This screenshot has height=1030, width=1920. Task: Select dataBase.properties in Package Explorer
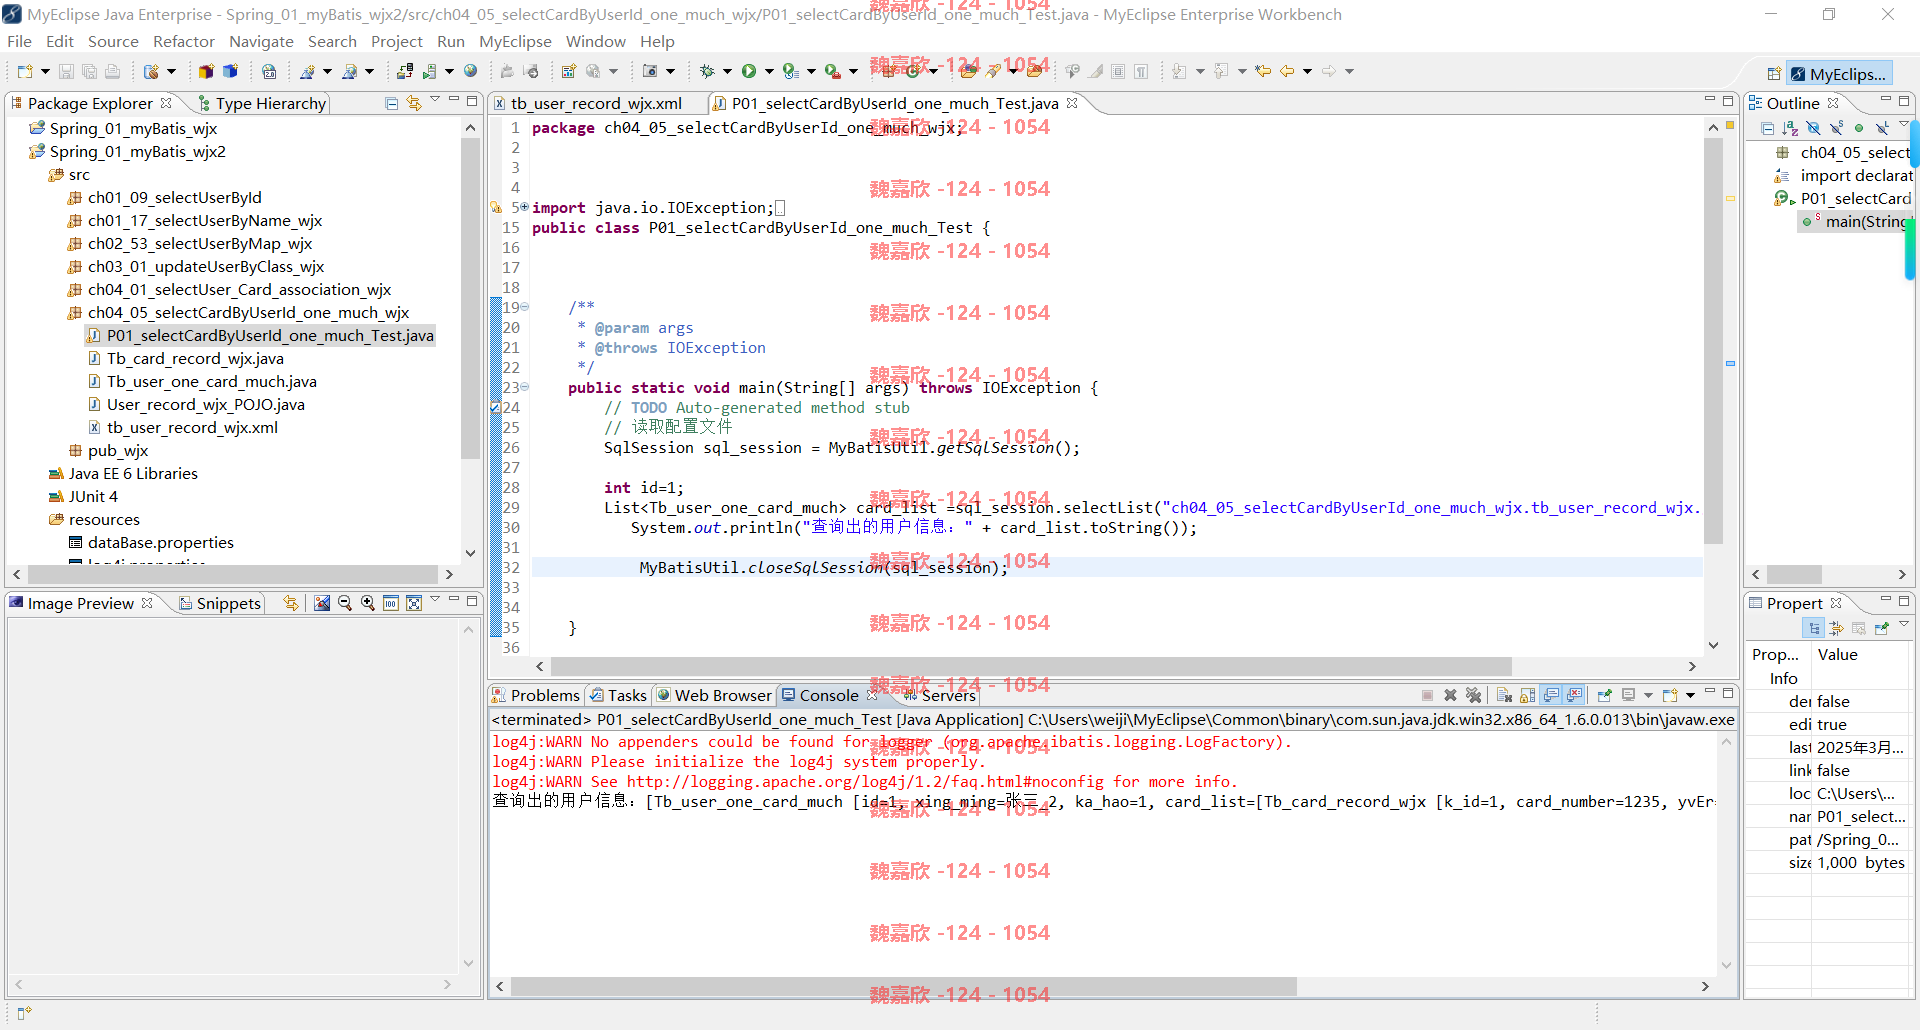coord(161,542)
